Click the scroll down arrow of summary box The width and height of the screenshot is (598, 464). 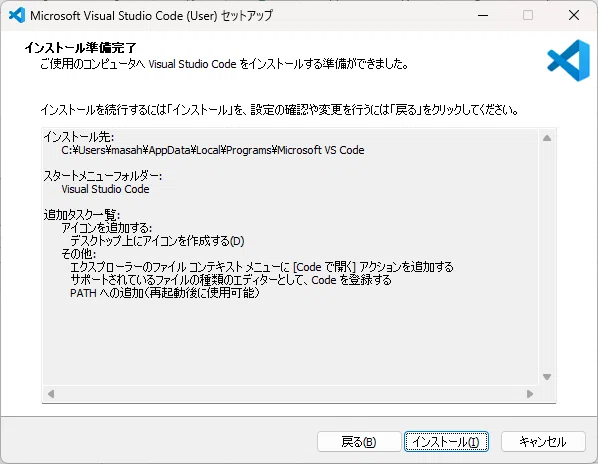coord(547,377)
